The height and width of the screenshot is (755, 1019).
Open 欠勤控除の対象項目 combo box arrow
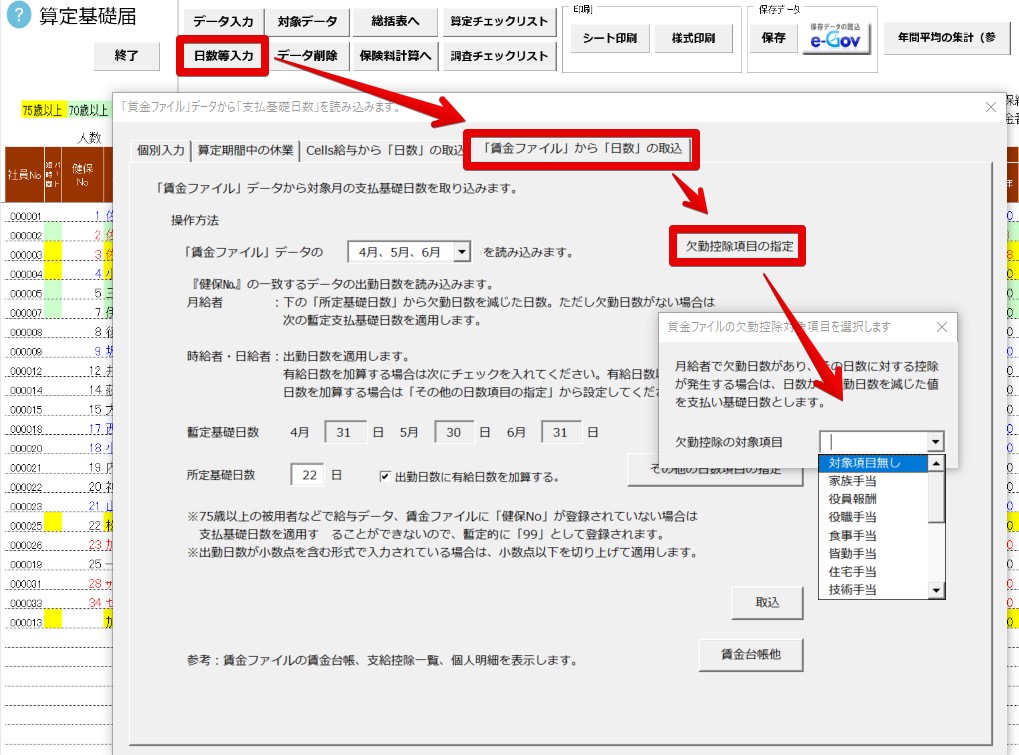point(935,442)
